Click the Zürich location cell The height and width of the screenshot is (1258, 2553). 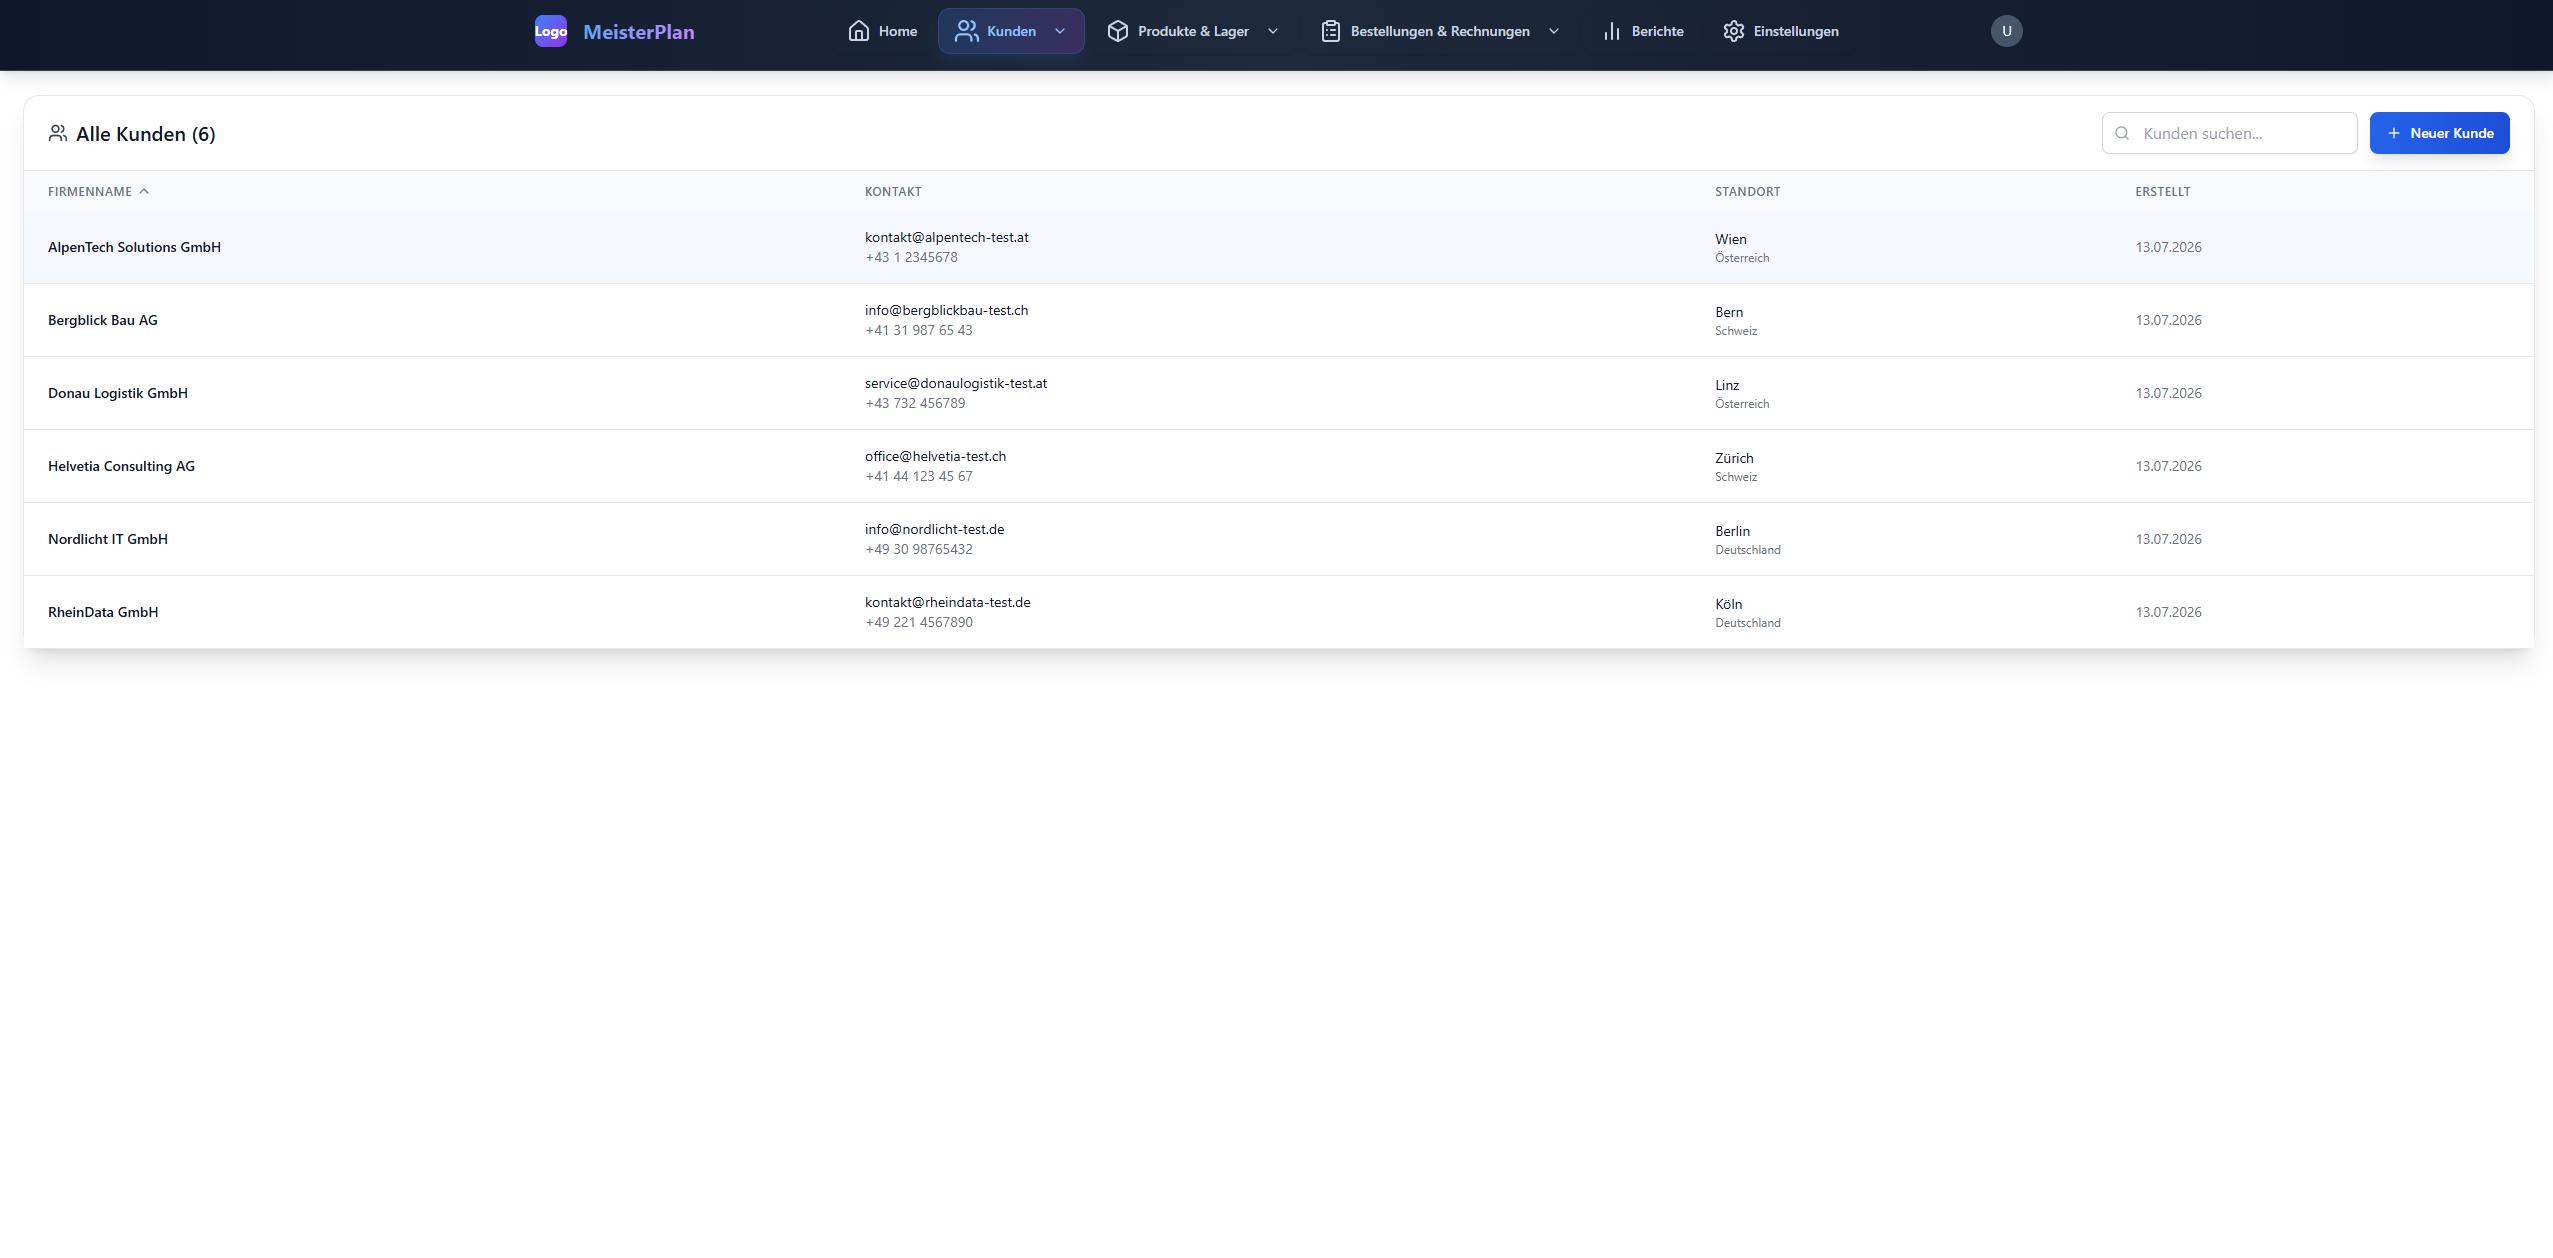1736,467
